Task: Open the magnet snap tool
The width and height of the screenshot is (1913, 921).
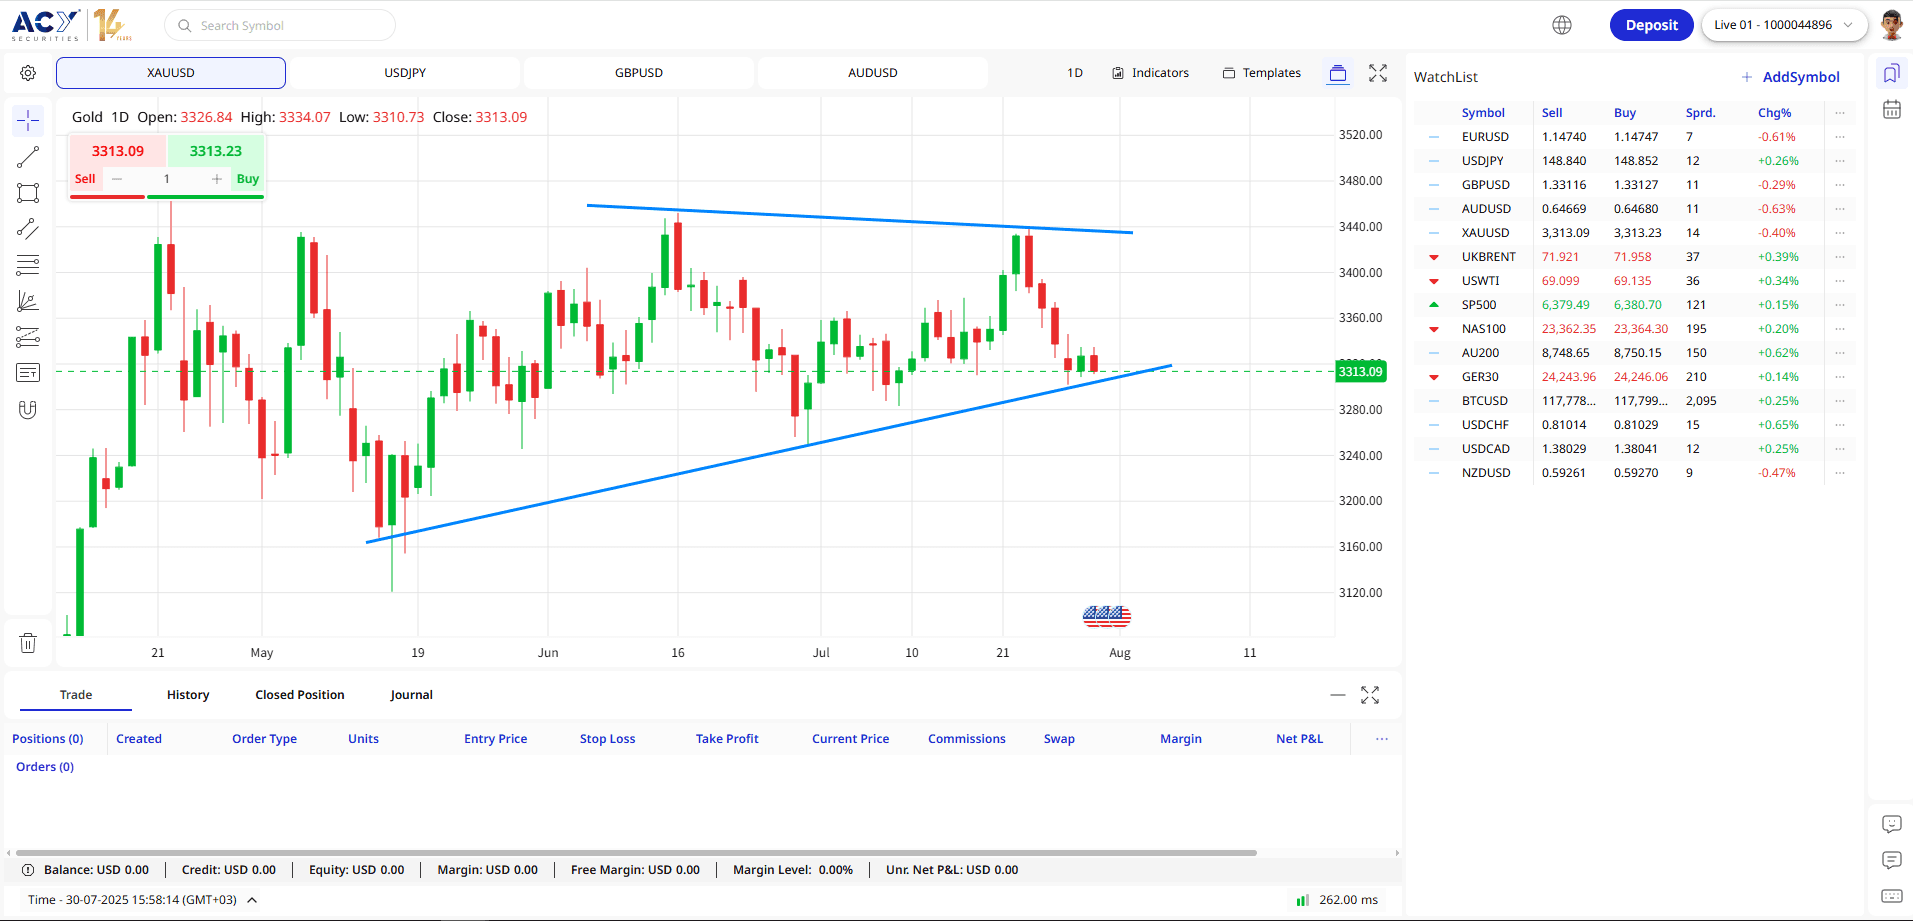Action: pyautogui.click(x=28, y=409)
